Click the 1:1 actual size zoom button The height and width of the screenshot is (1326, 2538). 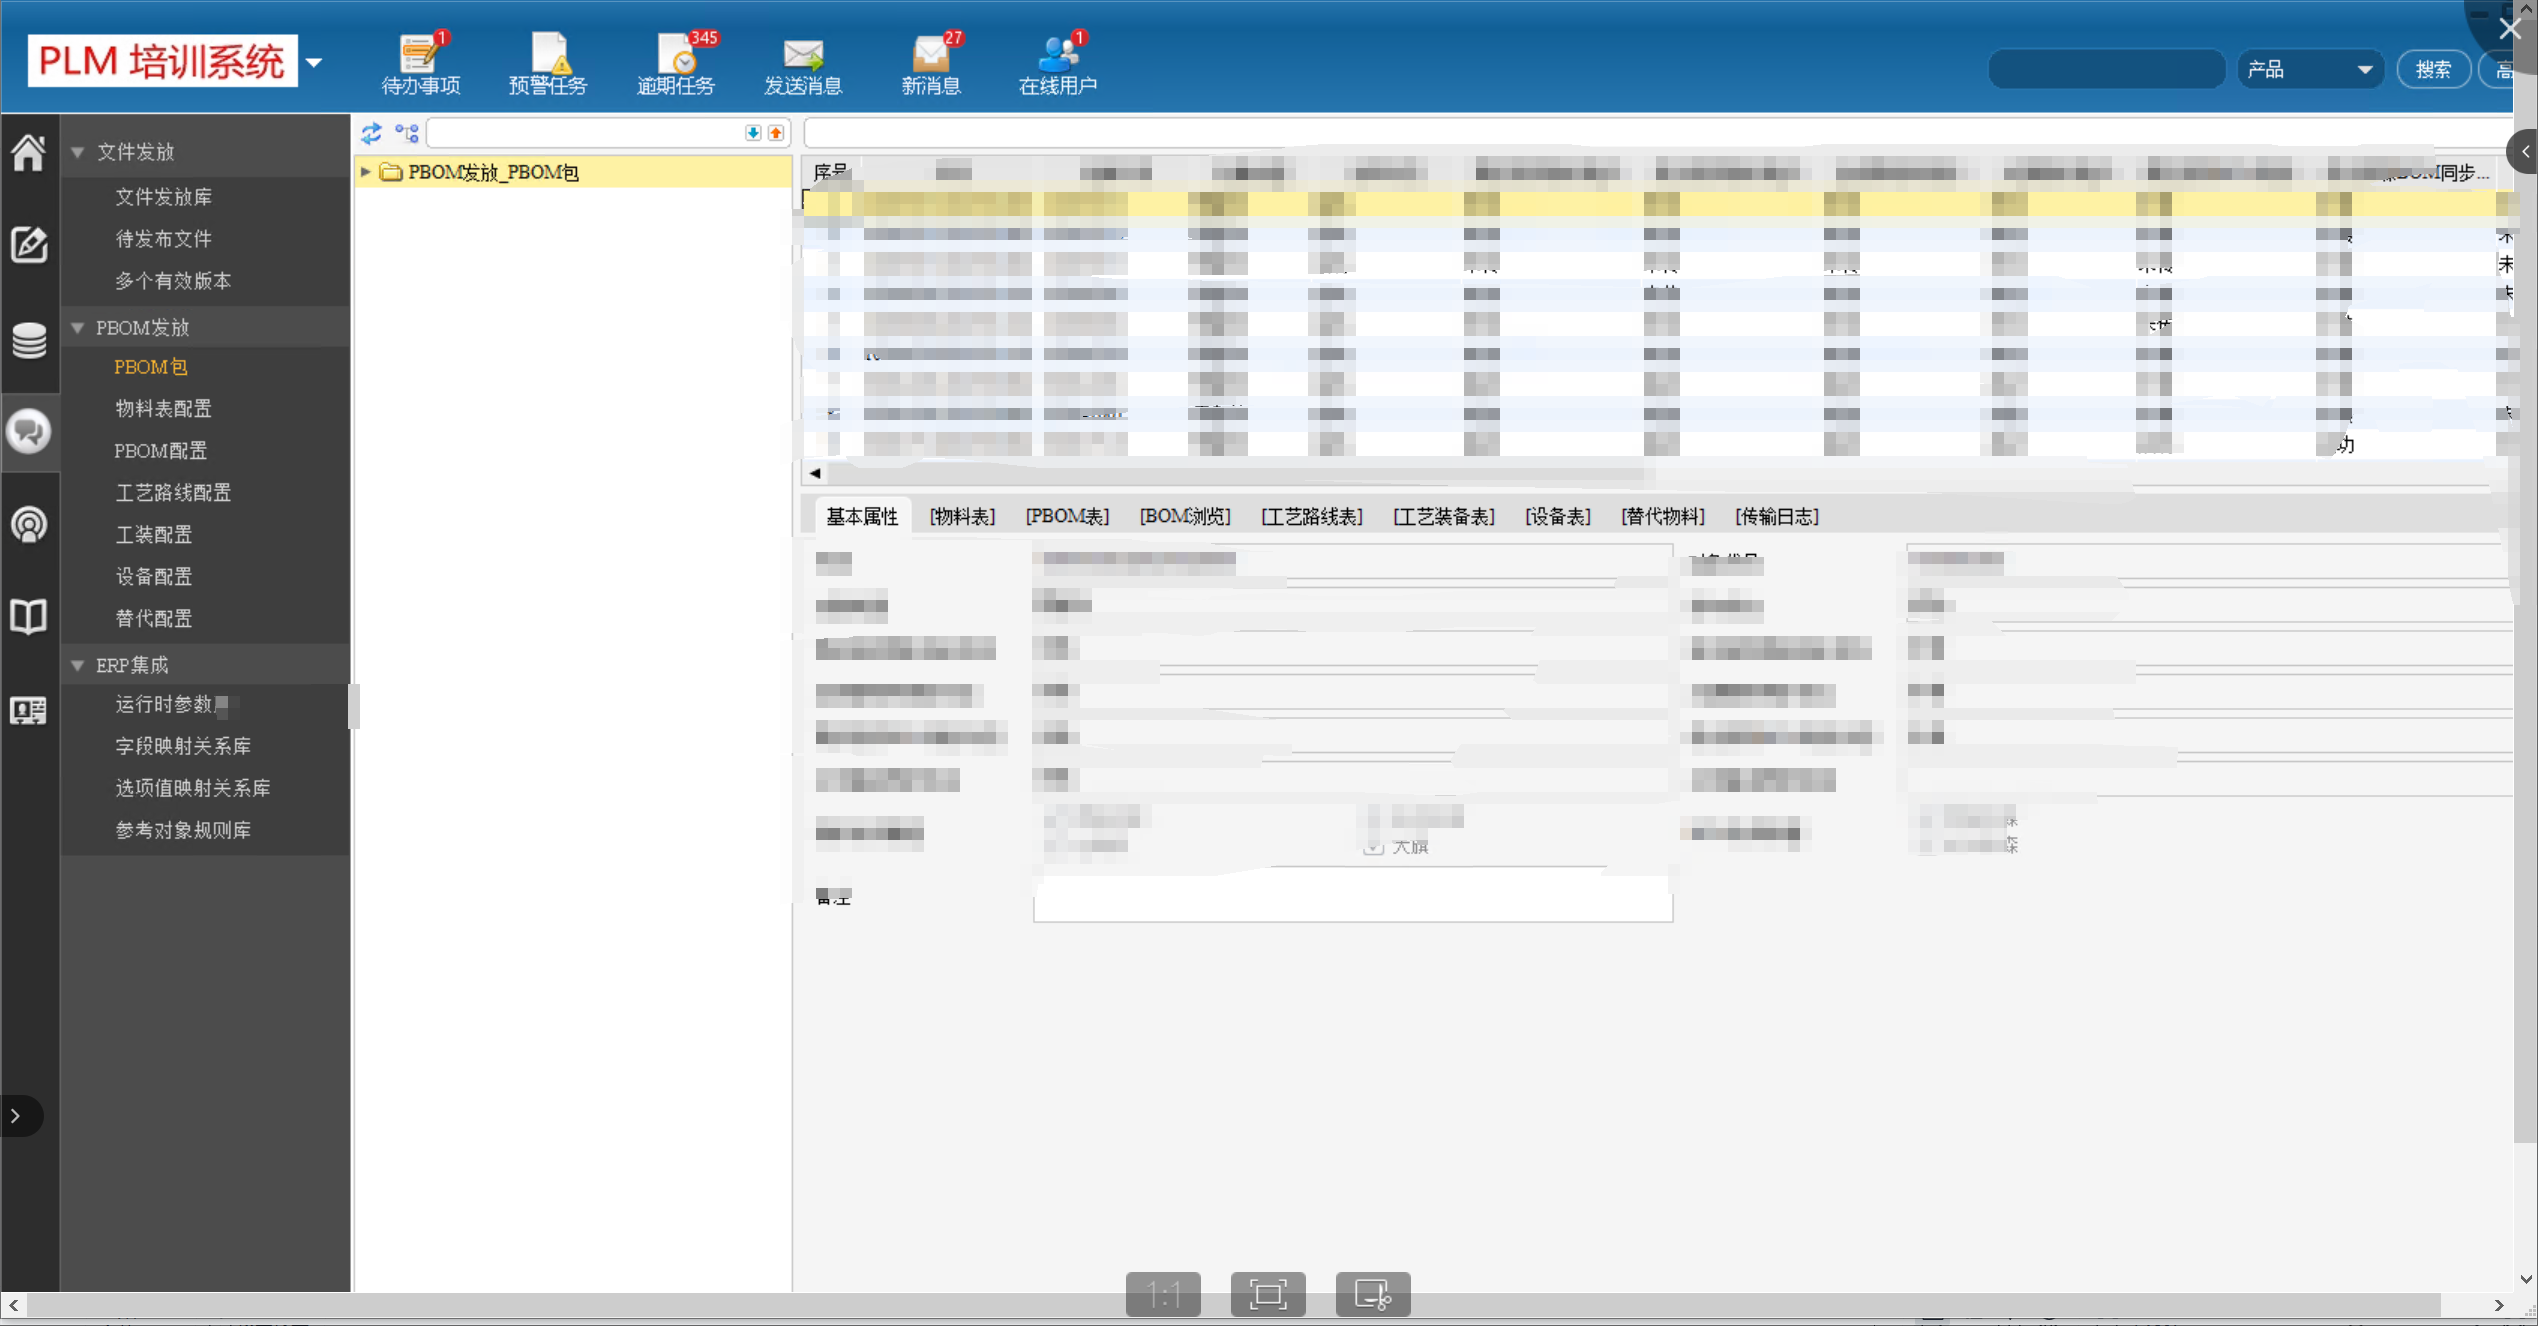[1163, 1294]
